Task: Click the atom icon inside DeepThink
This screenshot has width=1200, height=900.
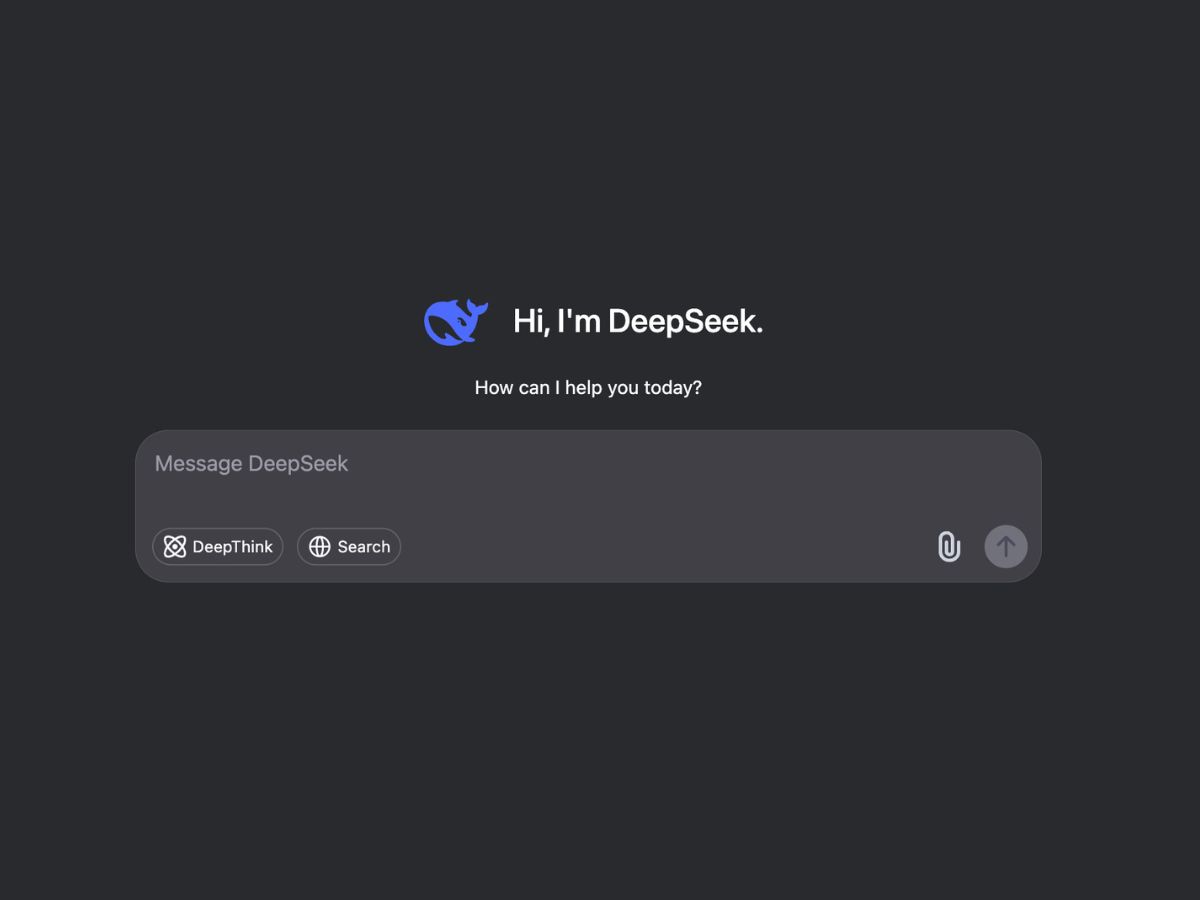Action: point(175,547)
